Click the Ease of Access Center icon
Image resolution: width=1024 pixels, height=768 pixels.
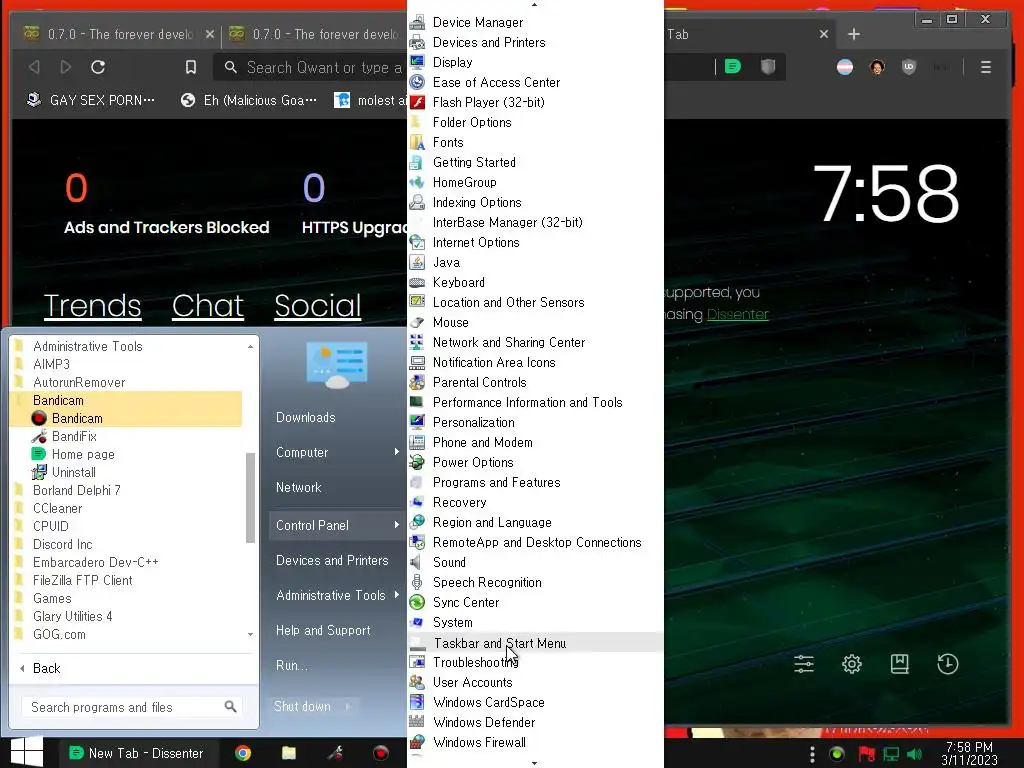pyautogui.click(x=417, y=82)
